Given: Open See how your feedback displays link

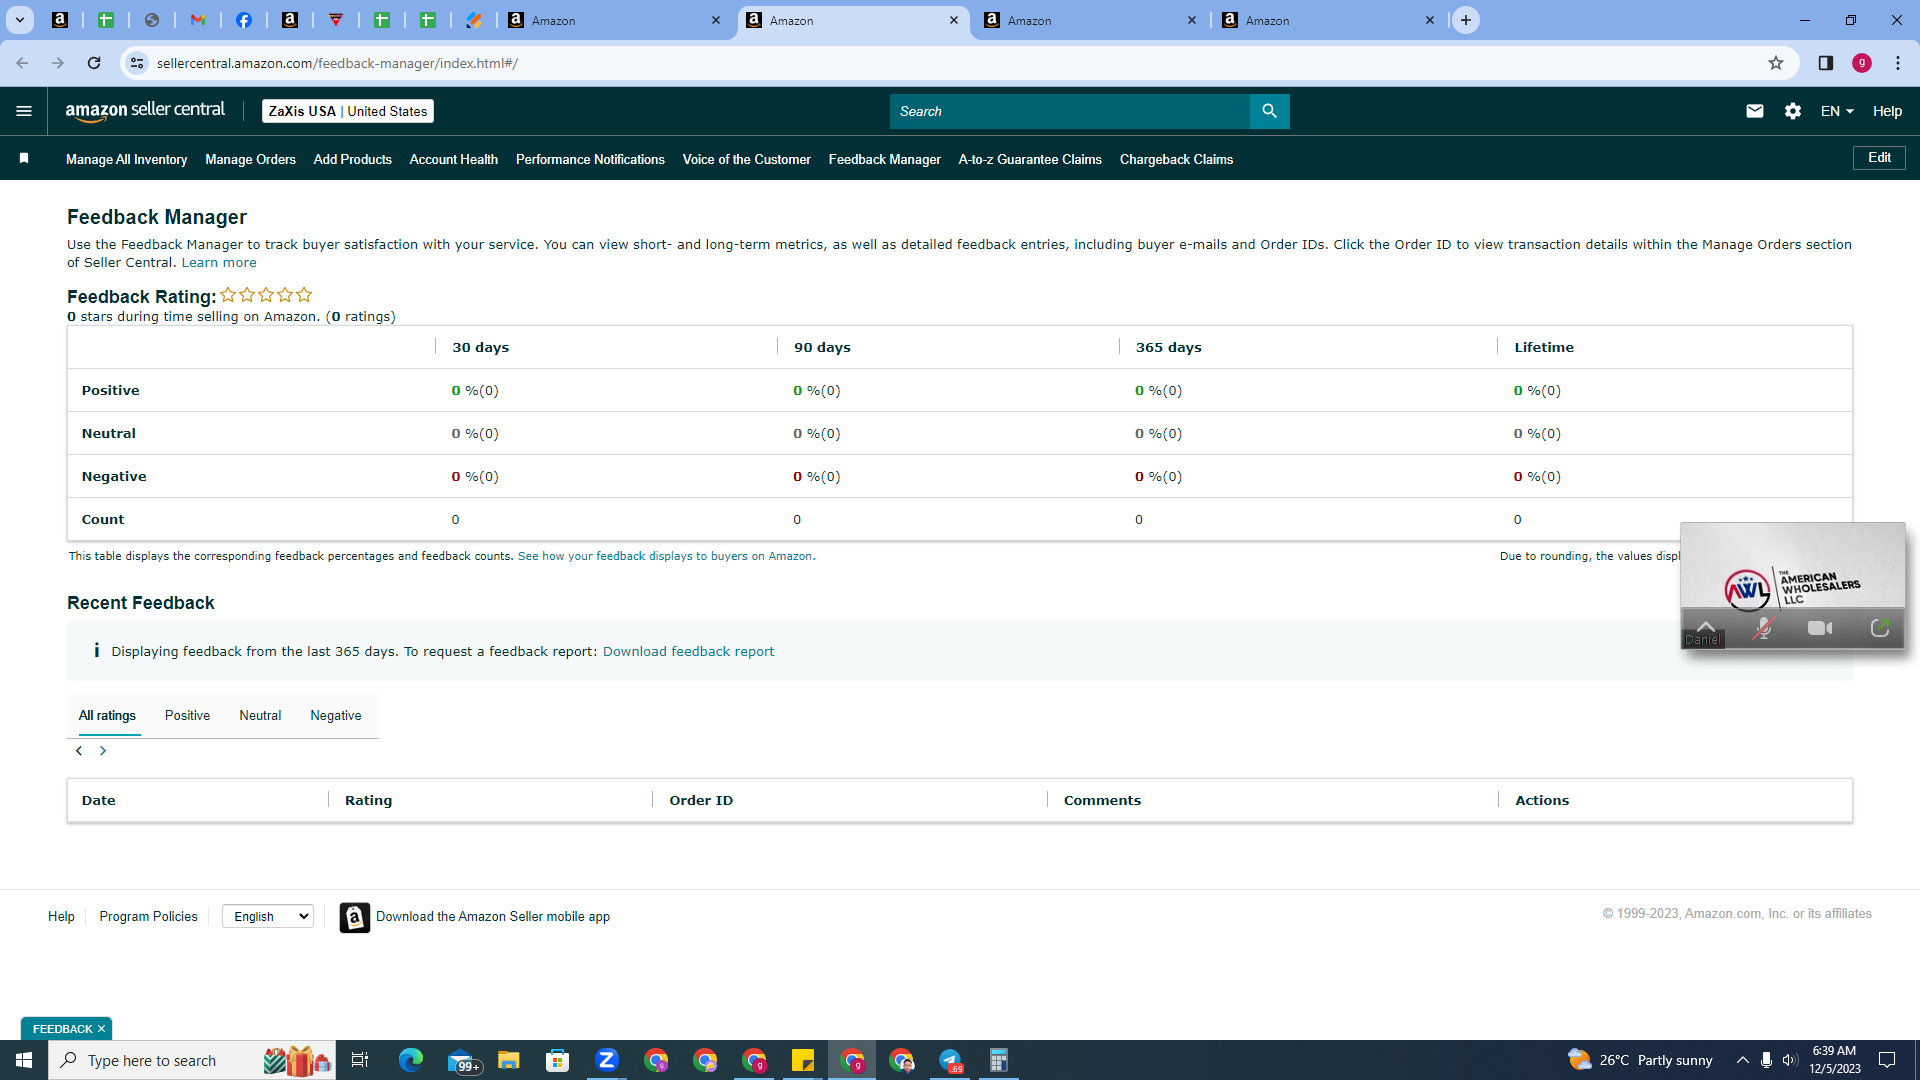Looking at the screenshot, I should 665,556.
